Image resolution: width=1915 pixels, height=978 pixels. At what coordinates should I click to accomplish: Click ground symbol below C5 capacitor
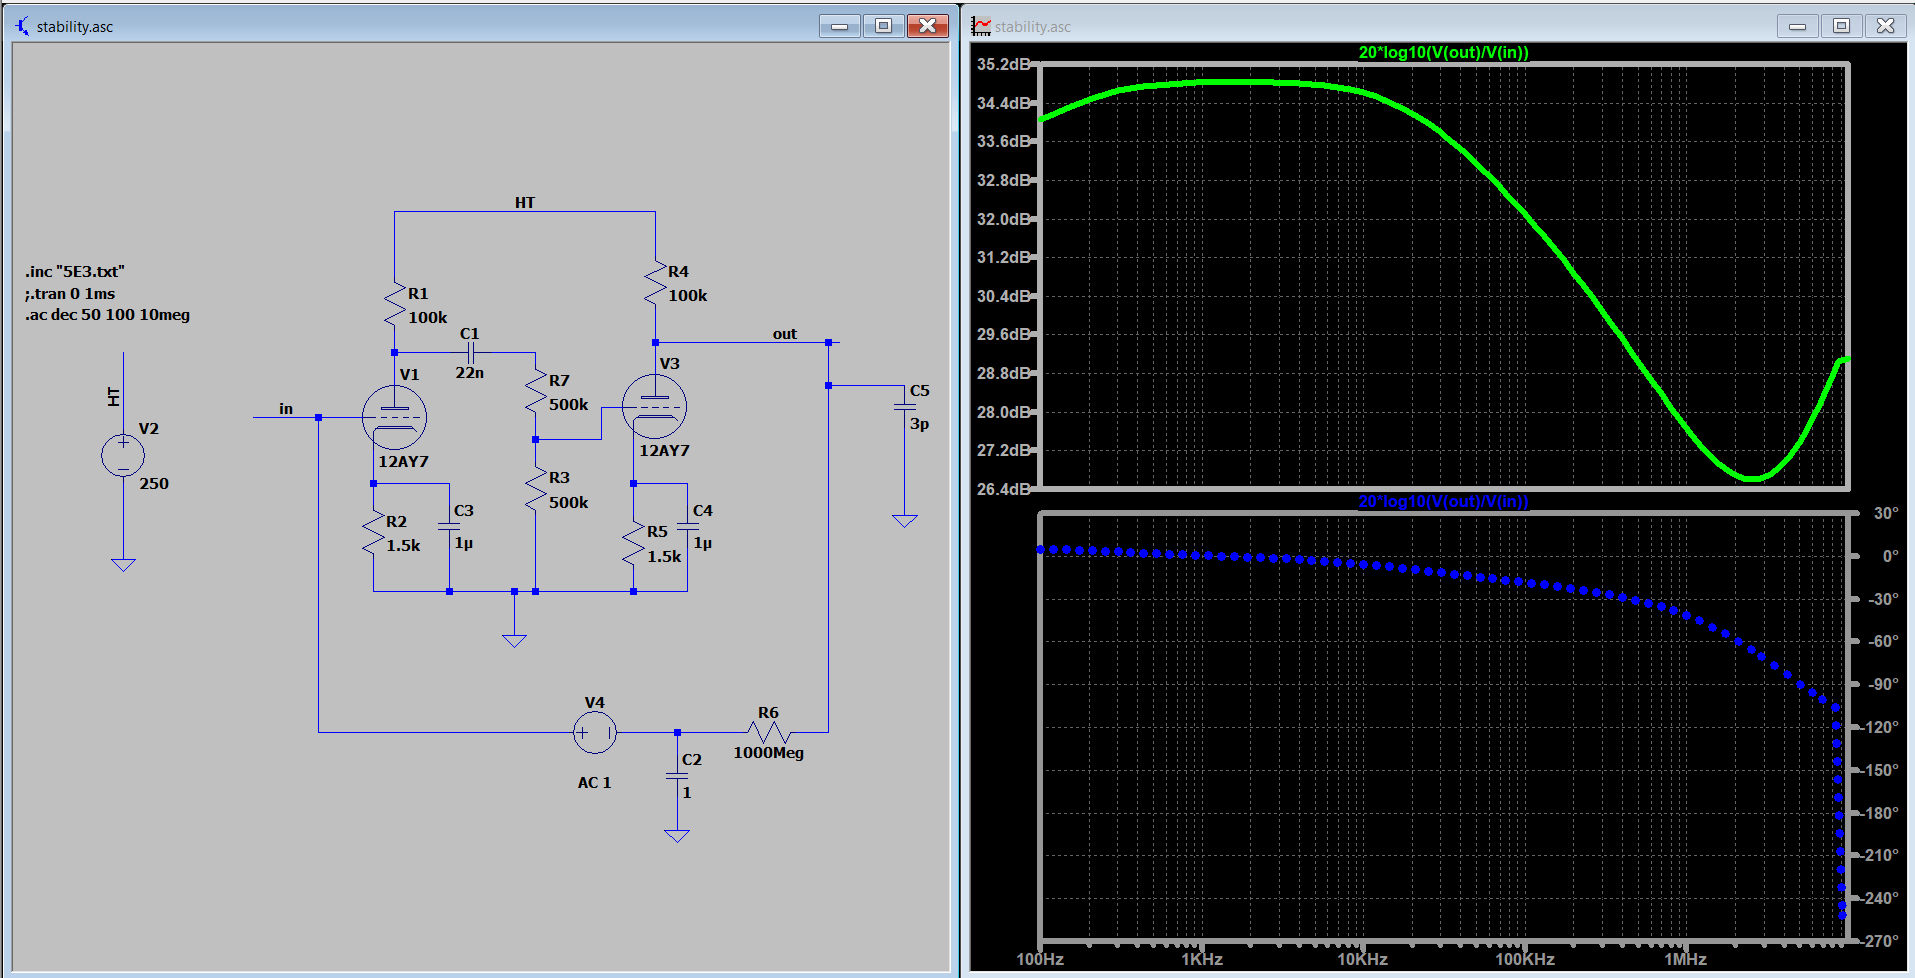point(904,521)
